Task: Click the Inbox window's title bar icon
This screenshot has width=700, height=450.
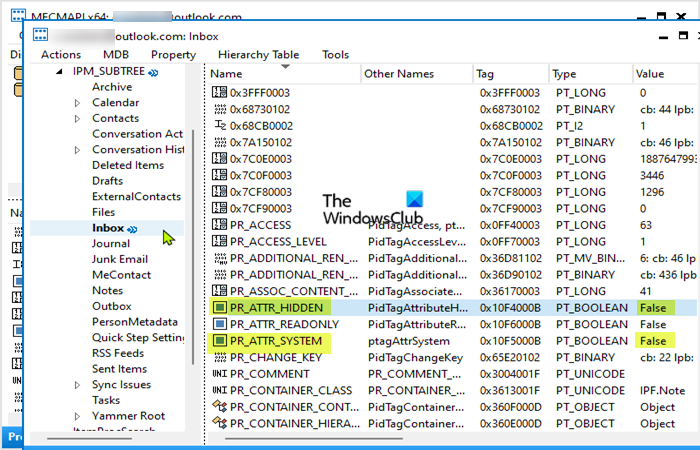Action: pos(40,35)
